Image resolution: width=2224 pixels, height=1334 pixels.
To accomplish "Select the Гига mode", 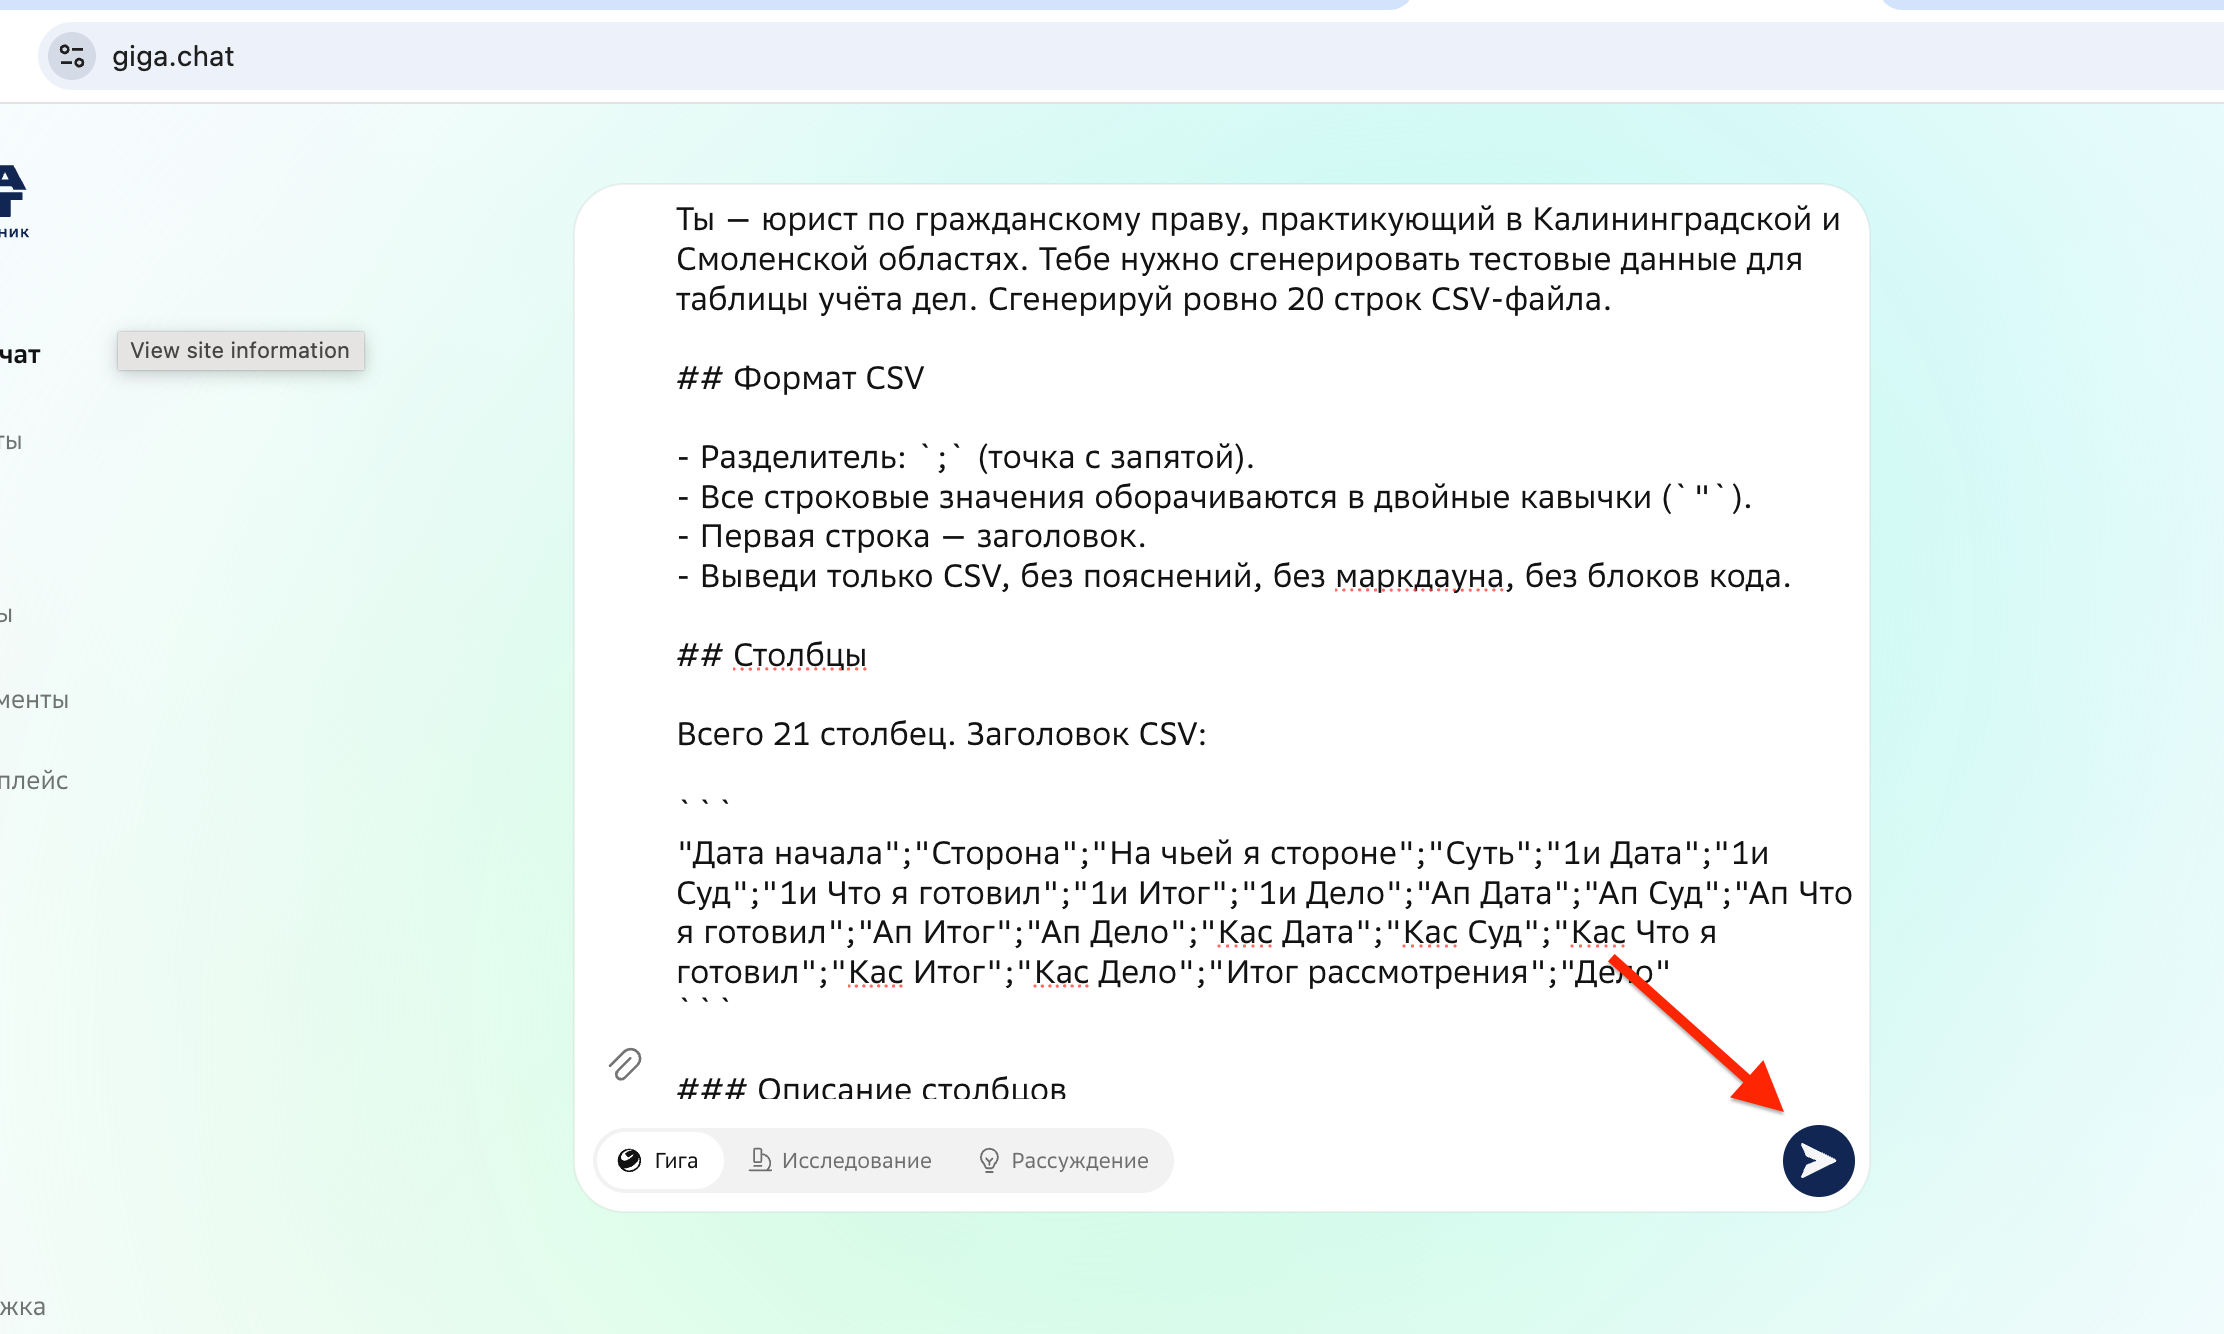I will [659, 1160].
